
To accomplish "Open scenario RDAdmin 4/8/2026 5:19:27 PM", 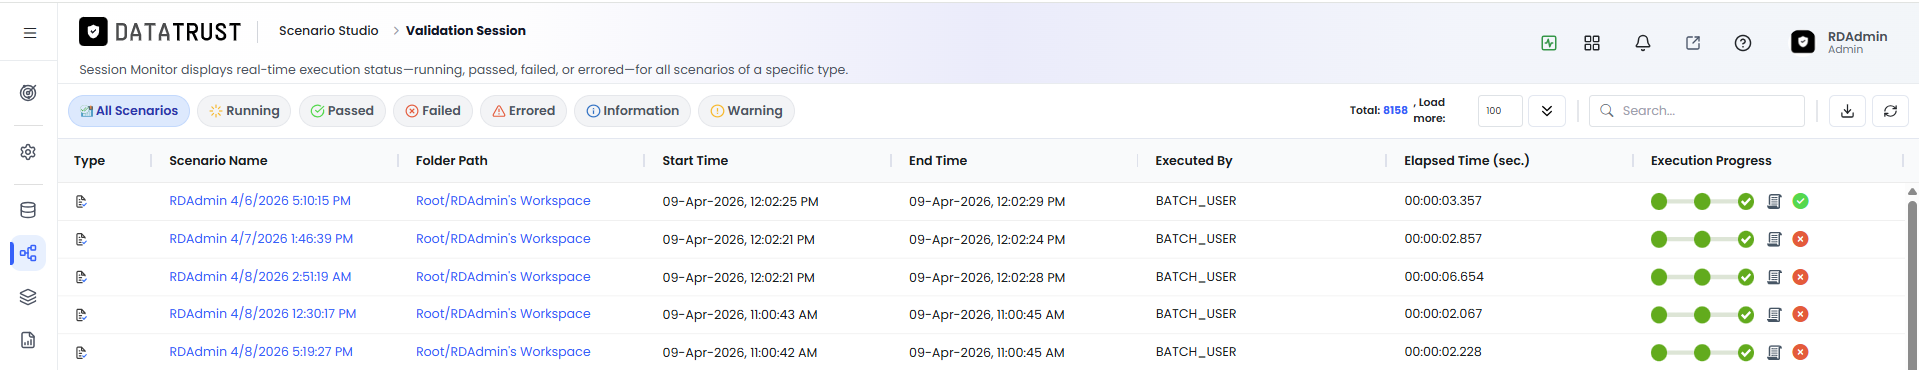I will click(x=261, y=352).
